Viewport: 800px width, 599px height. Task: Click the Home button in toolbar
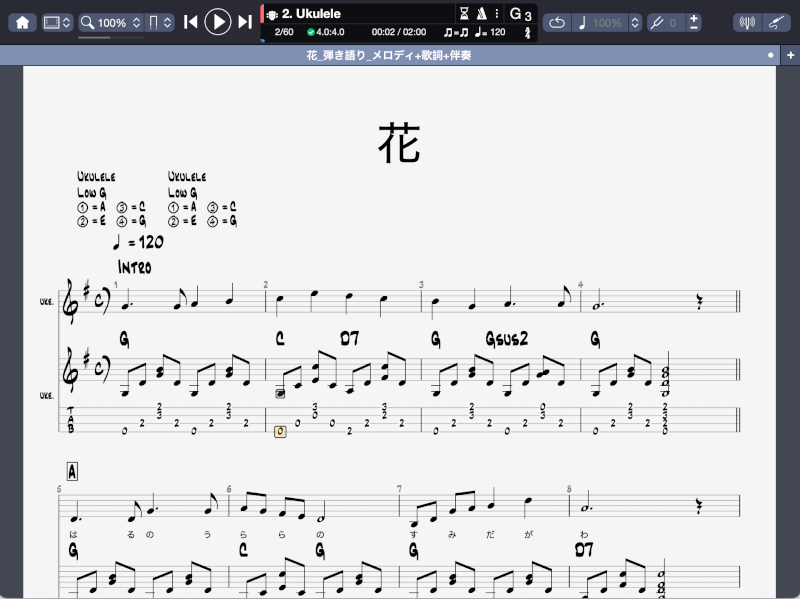[22, 22]
